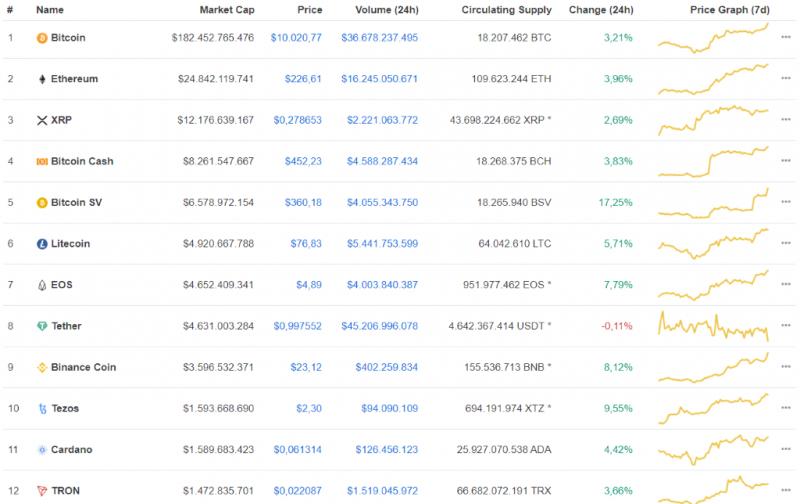
Task: Open the three-dot menu for Bitcoin row
Action: (x=786, y=38)
